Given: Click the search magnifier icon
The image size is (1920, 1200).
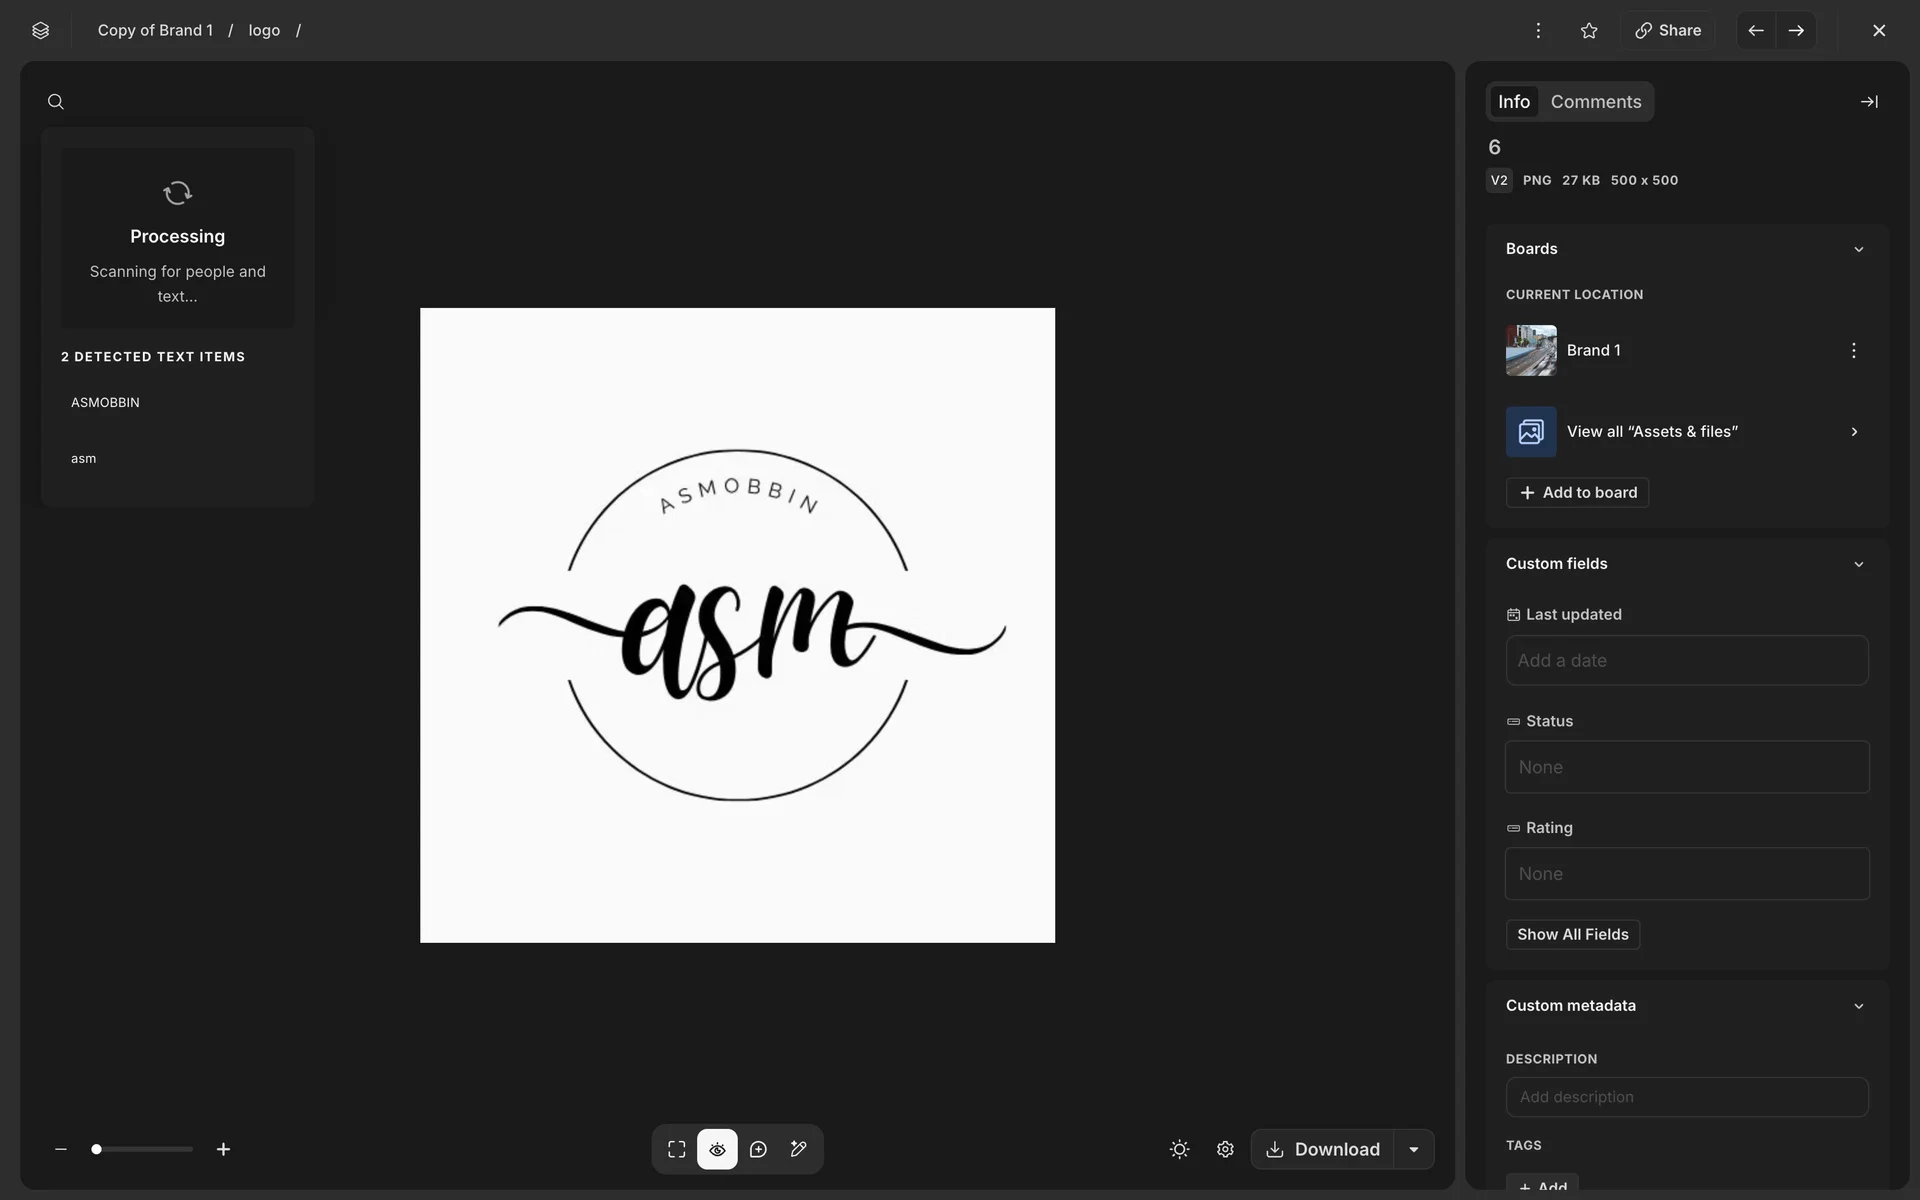Looking at the screenshot, I should 56,102.
